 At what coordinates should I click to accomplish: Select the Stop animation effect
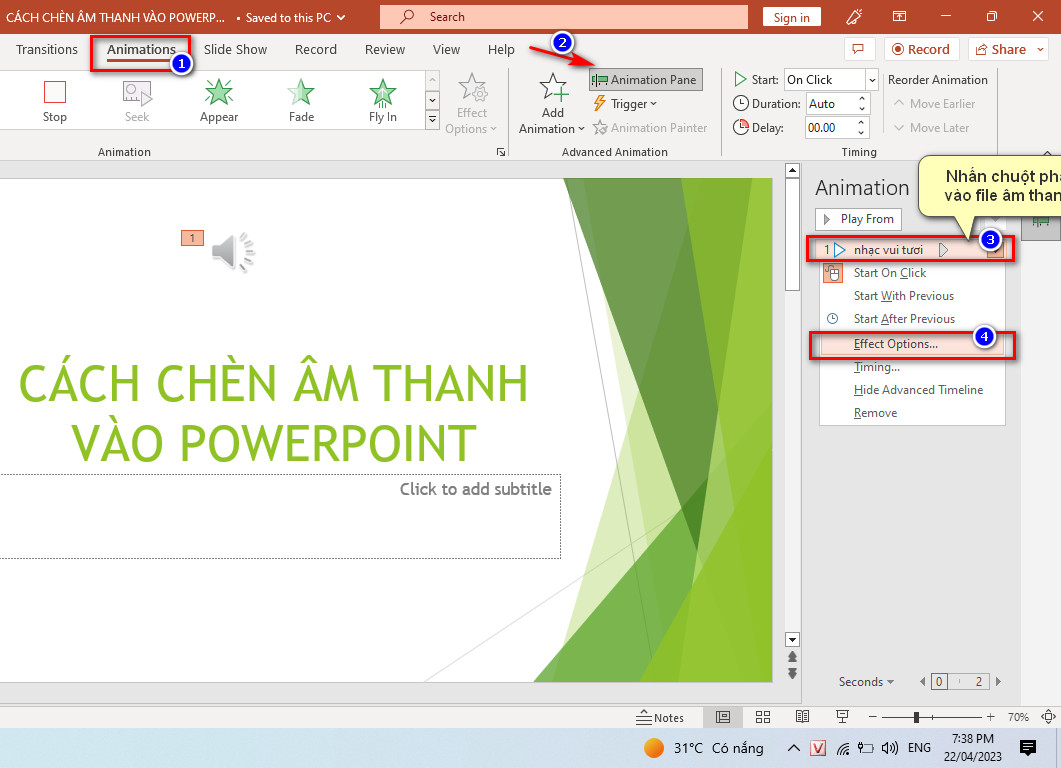[55, 101]
